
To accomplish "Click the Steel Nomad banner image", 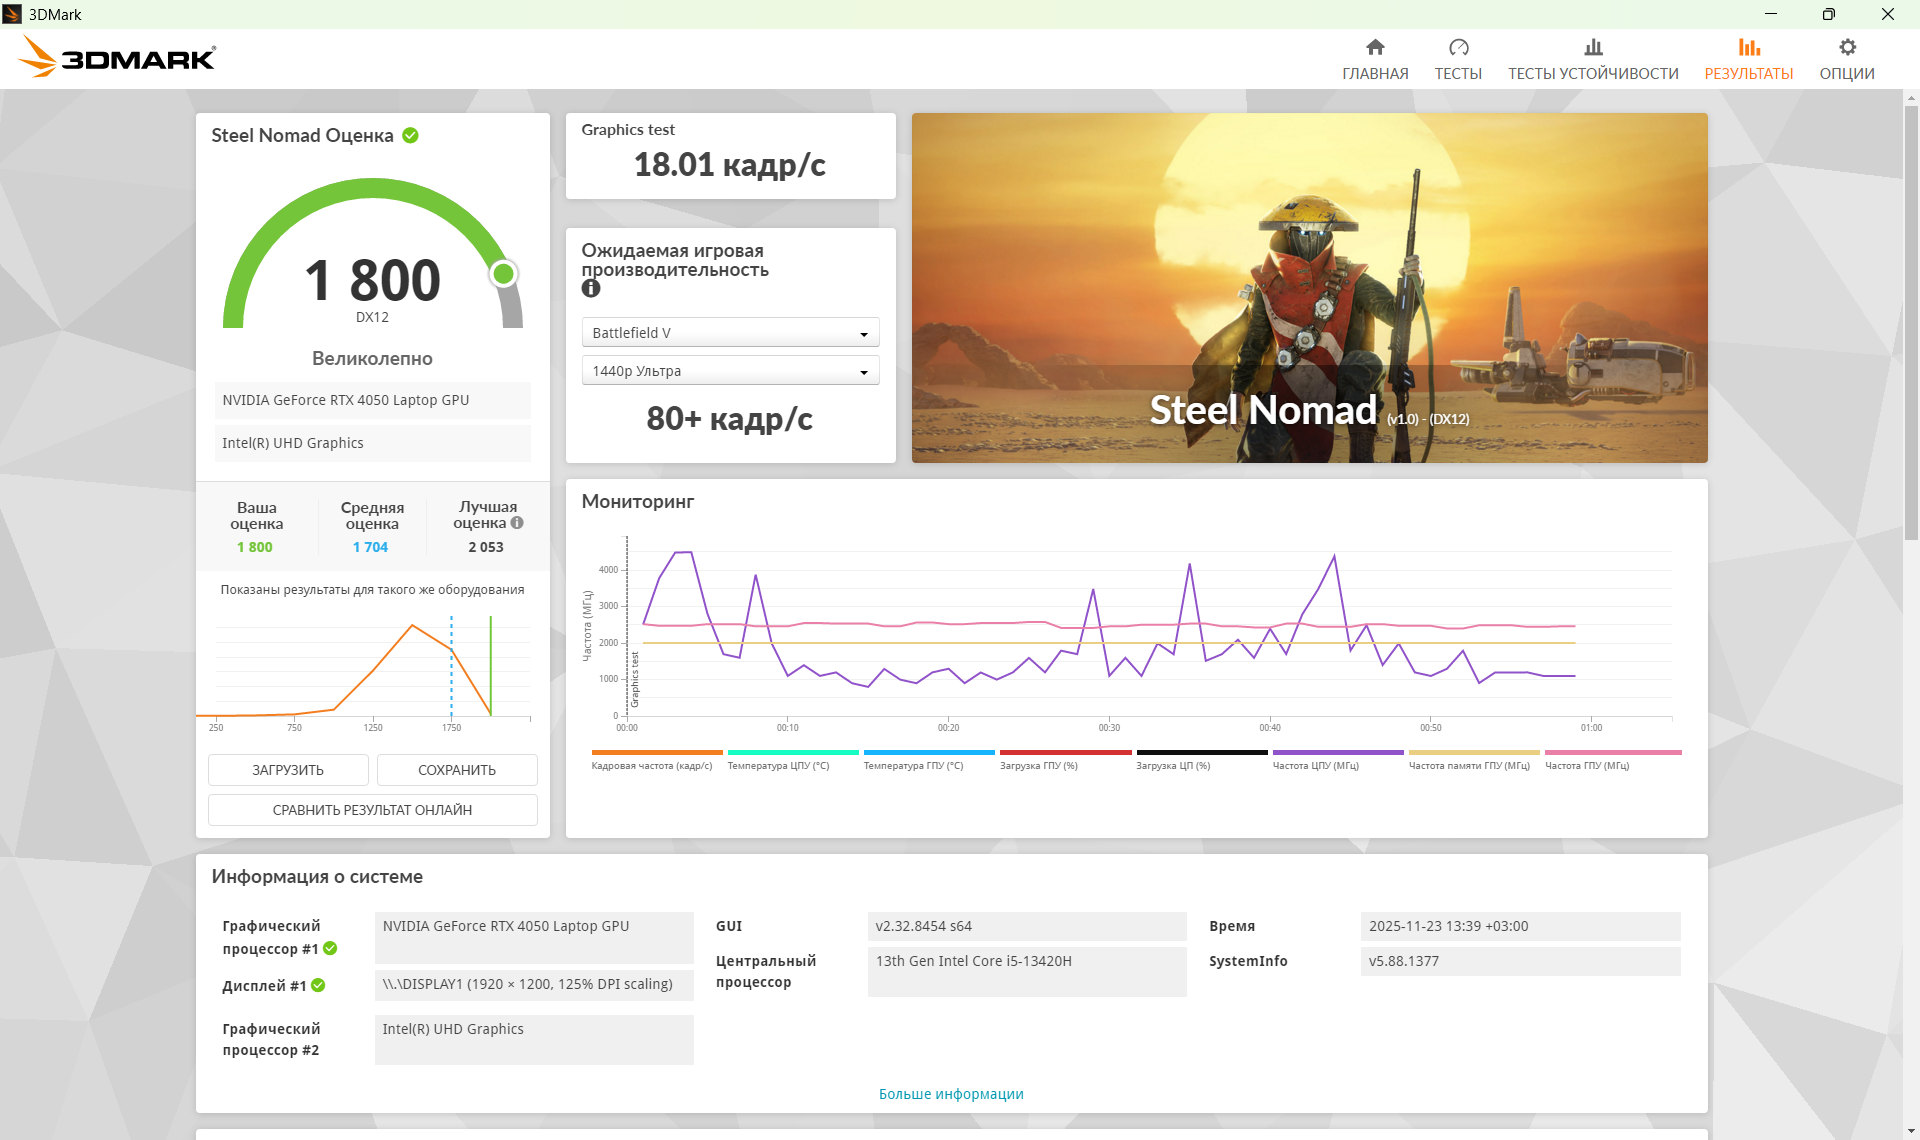I will (1309, 288).
